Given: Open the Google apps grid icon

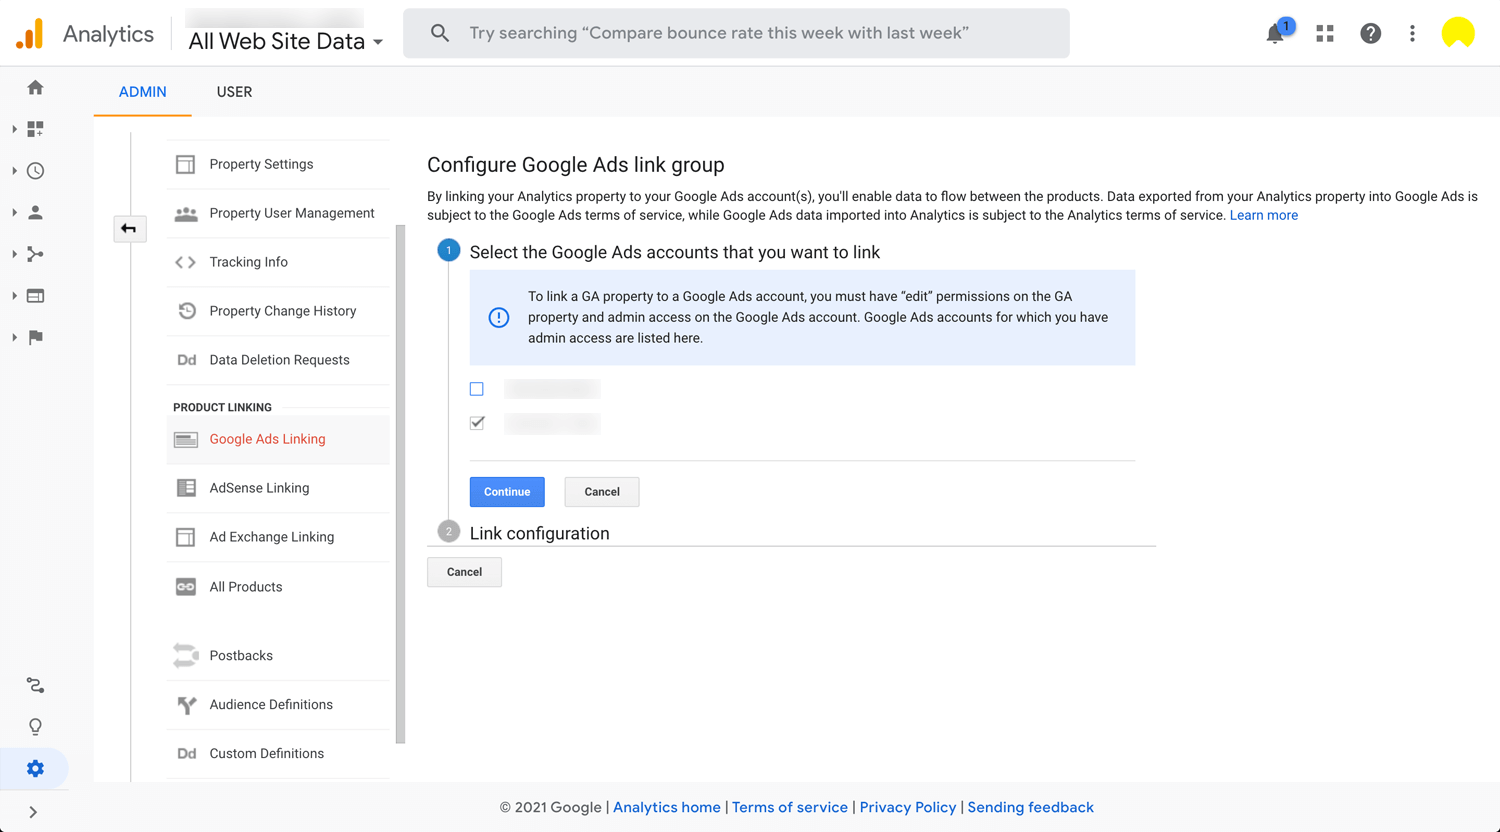Looking at the screenshot, I should click(x=1325, y=33).
